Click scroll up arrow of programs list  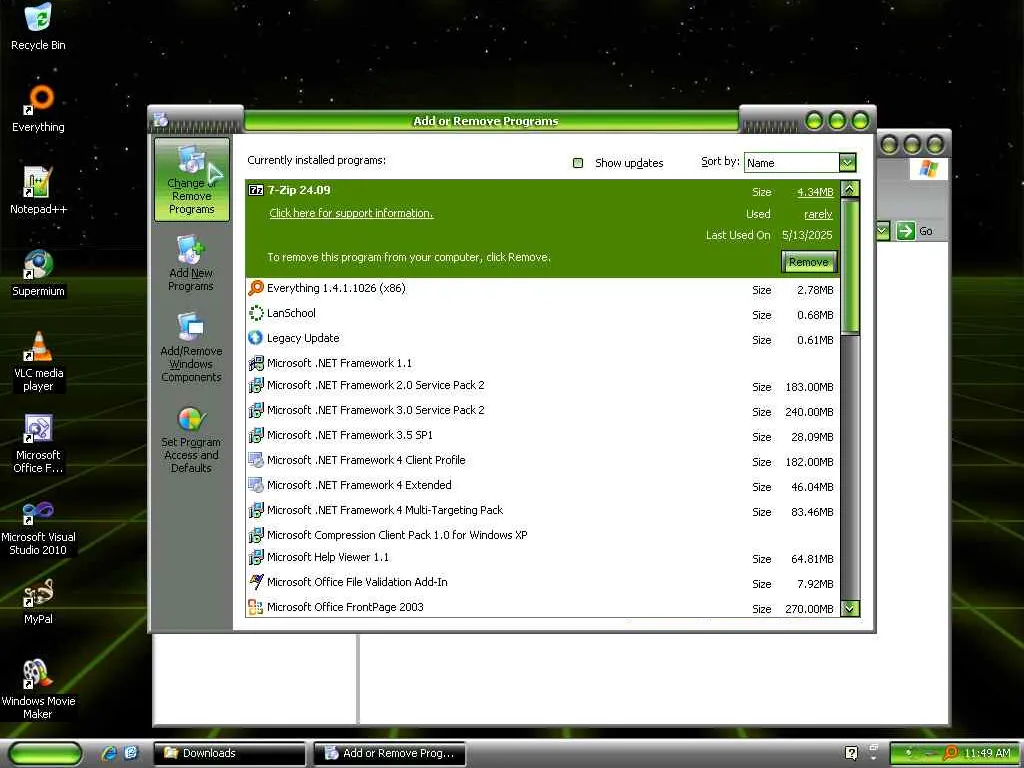(x=850, y=189)
